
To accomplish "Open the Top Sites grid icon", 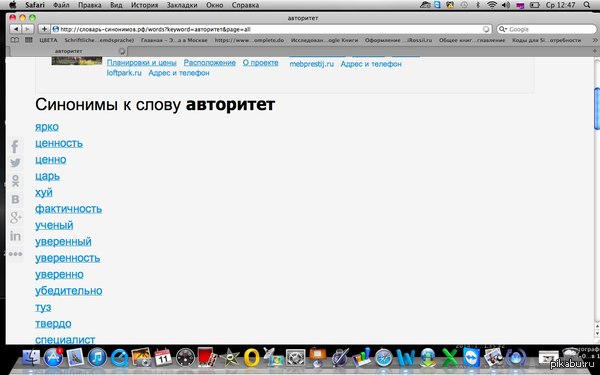I will (29, 40).
